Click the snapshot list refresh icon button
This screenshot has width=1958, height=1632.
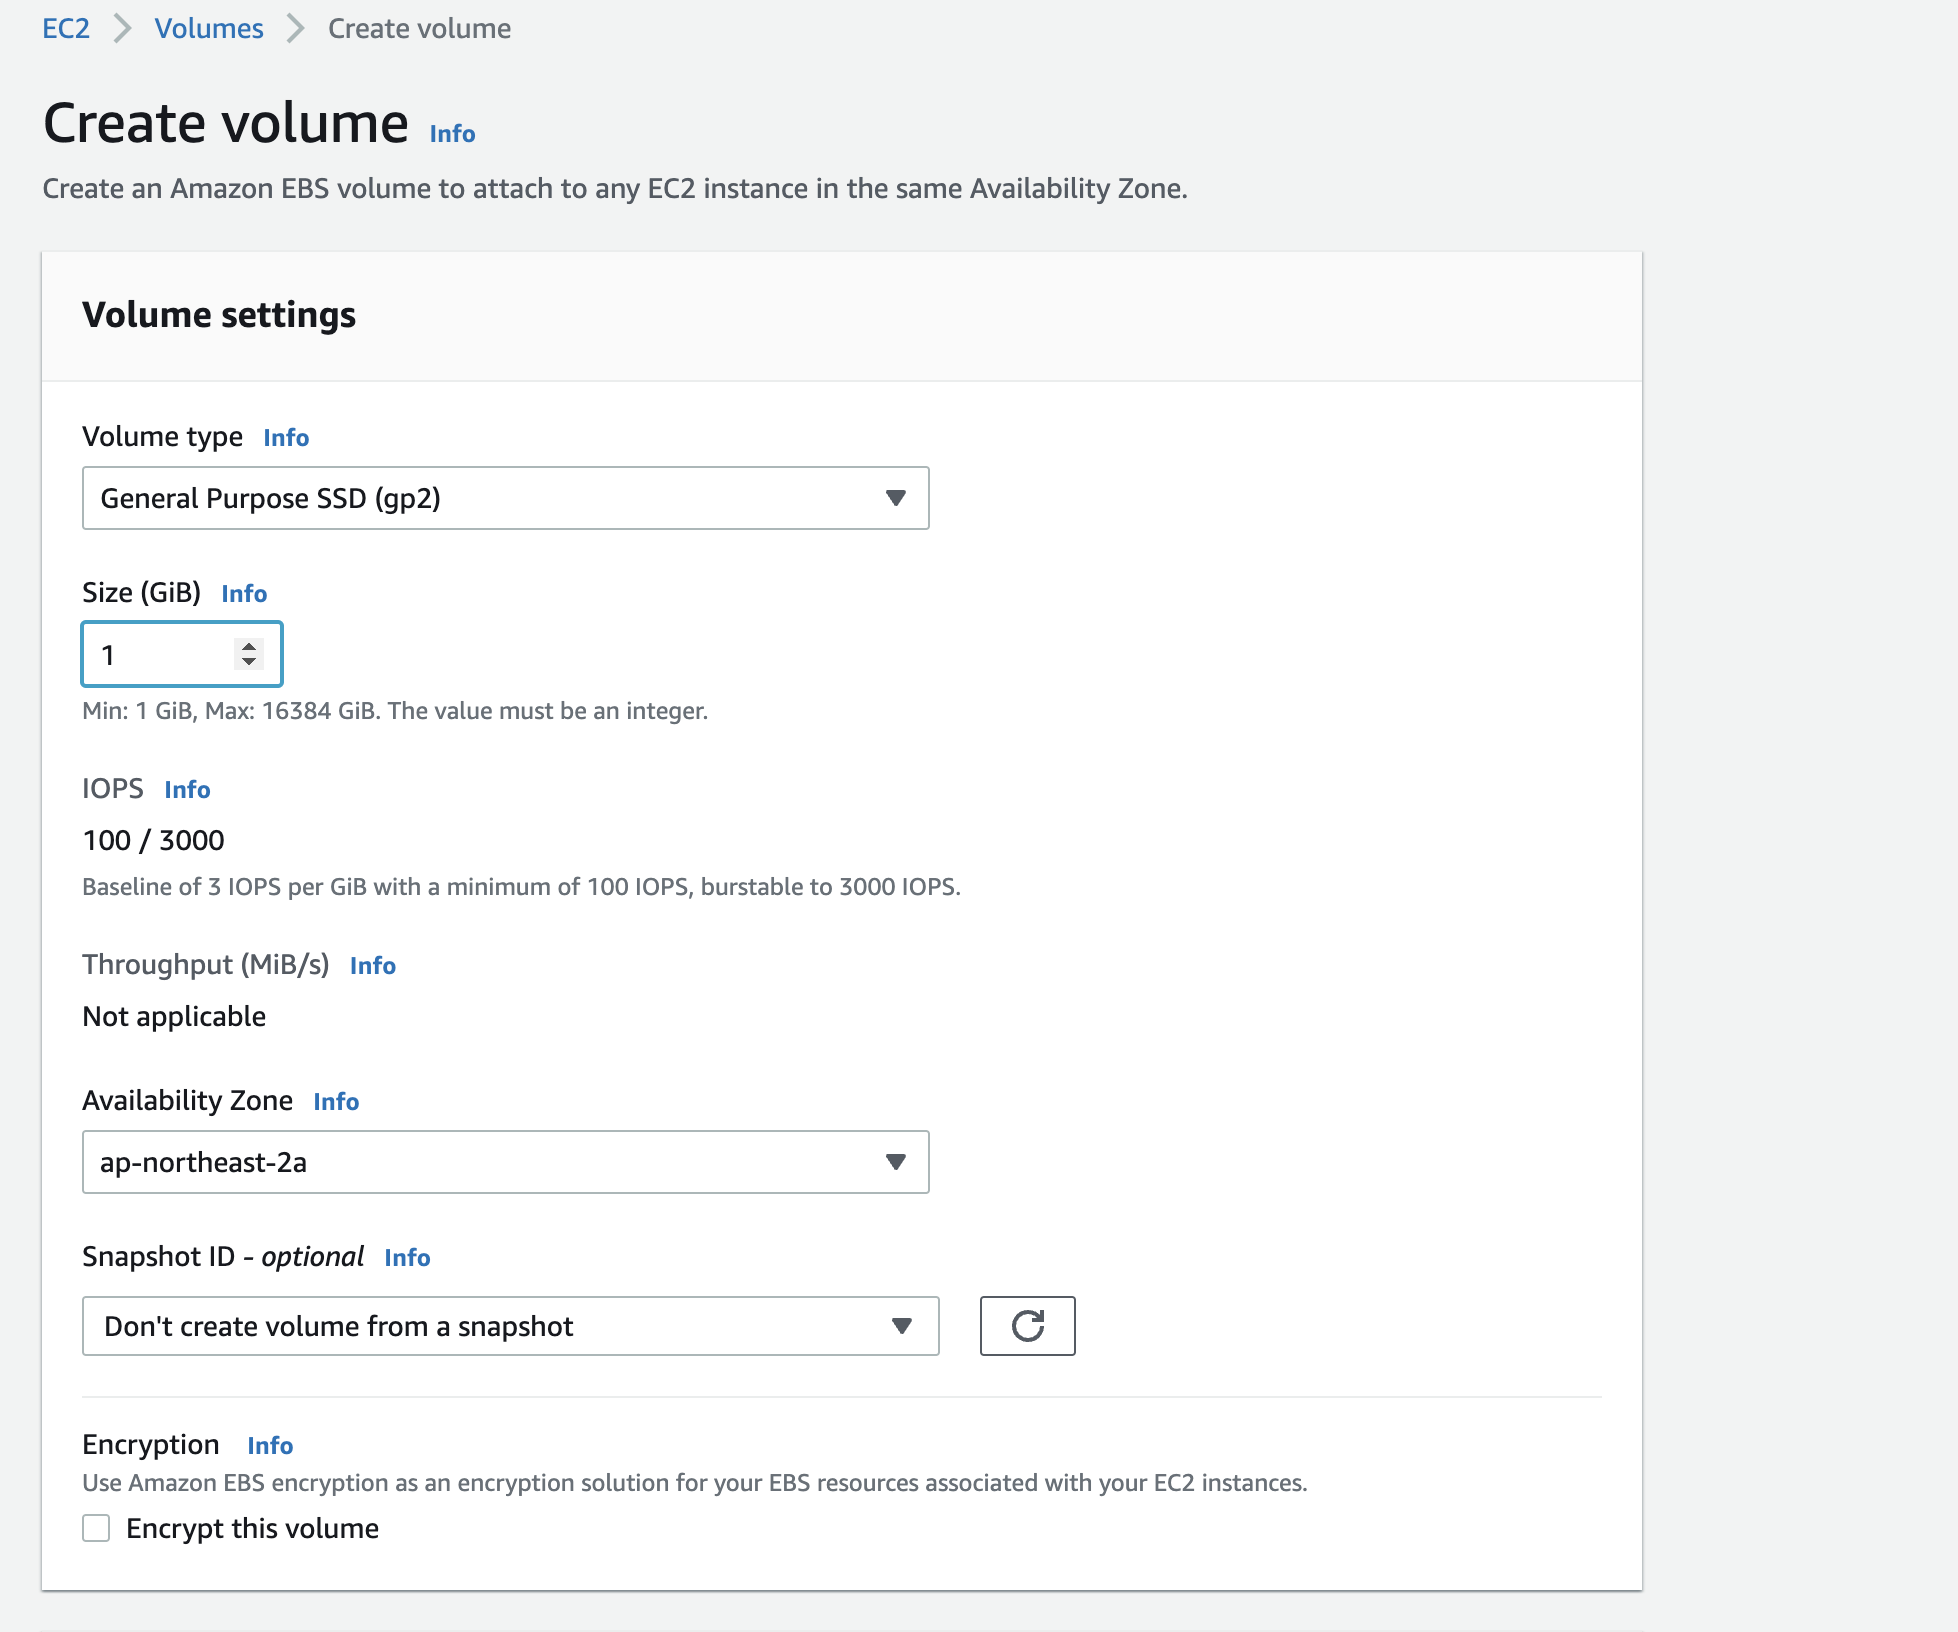[1027, 1326]
